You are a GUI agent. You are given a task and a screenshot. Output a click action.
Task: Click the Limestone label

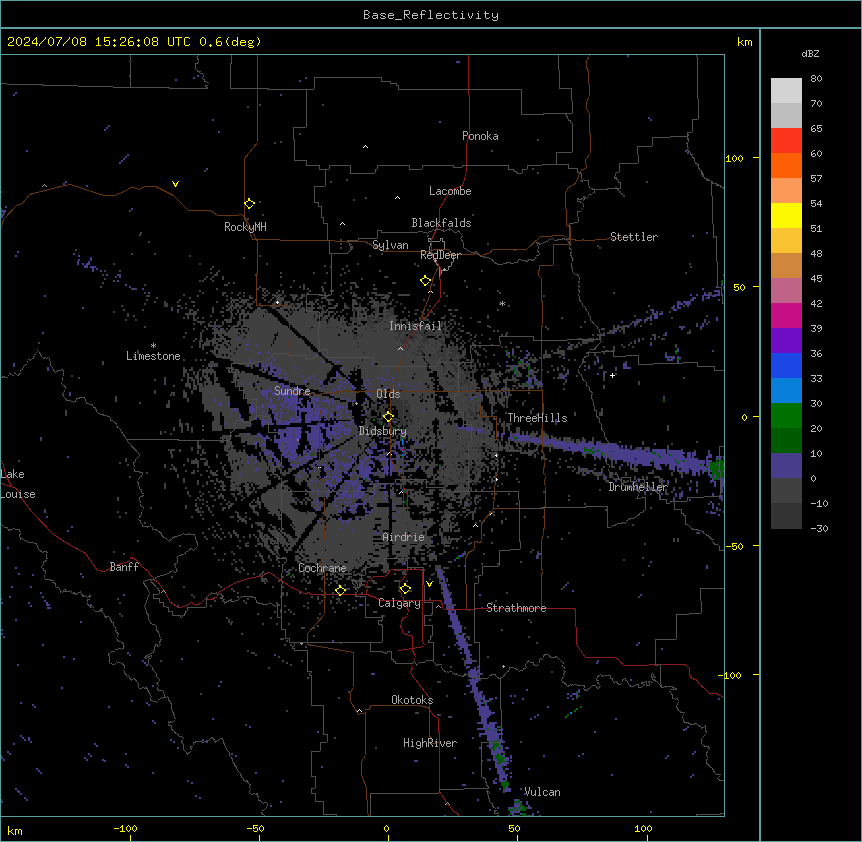pyautogui.click(x=153, y=356)
